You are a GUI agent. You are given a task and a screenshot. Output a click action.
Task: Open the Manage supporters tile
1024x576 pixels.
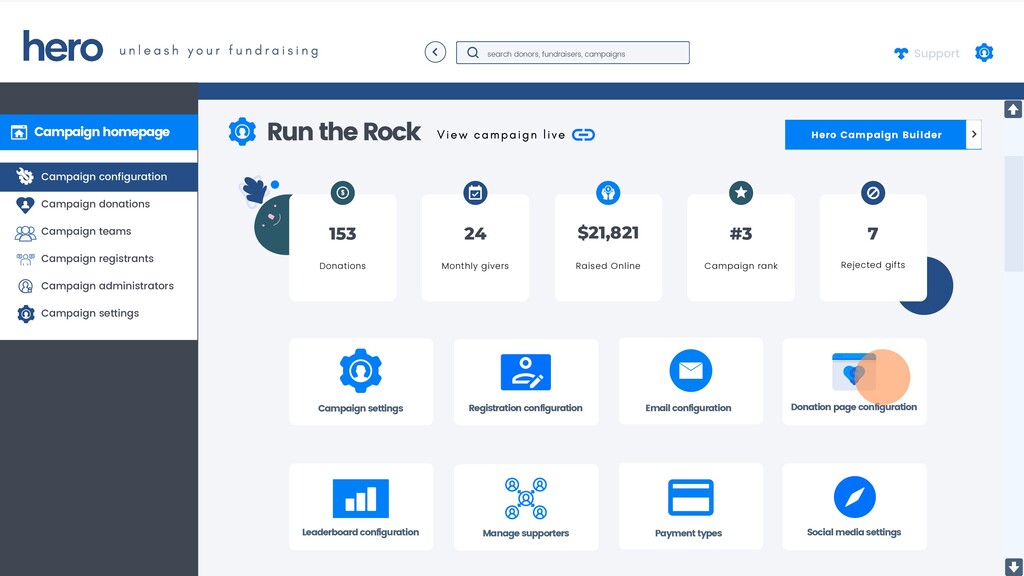point(526,507)
